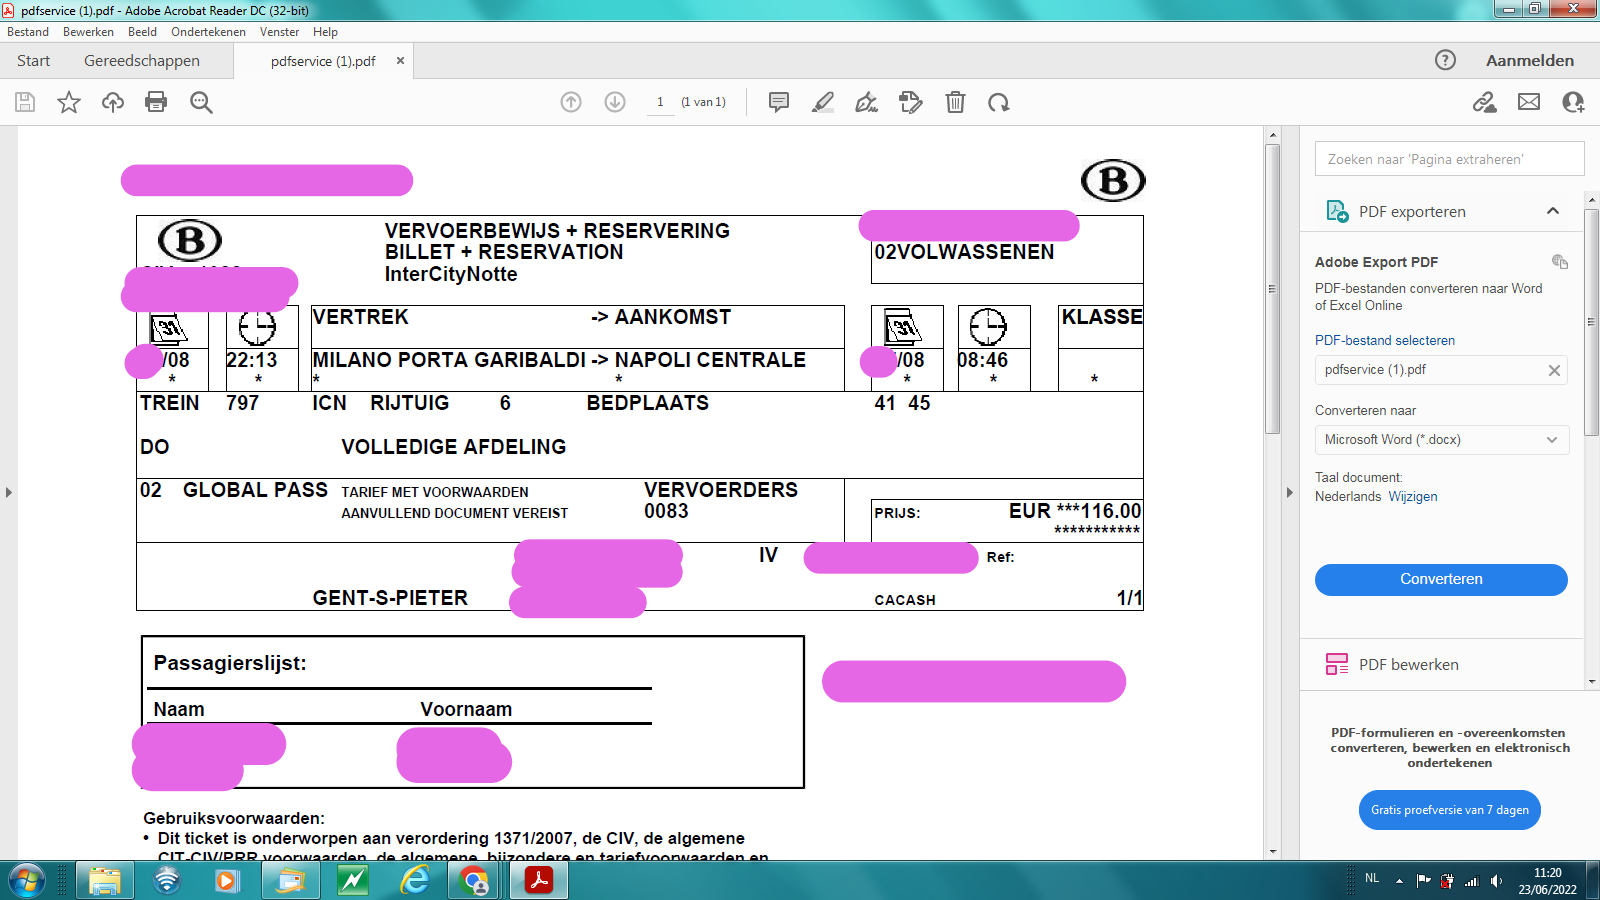This screenshot has height=900, width=1600.
Task: Click the share-with-others person icon
Action: pos(1573,102)
